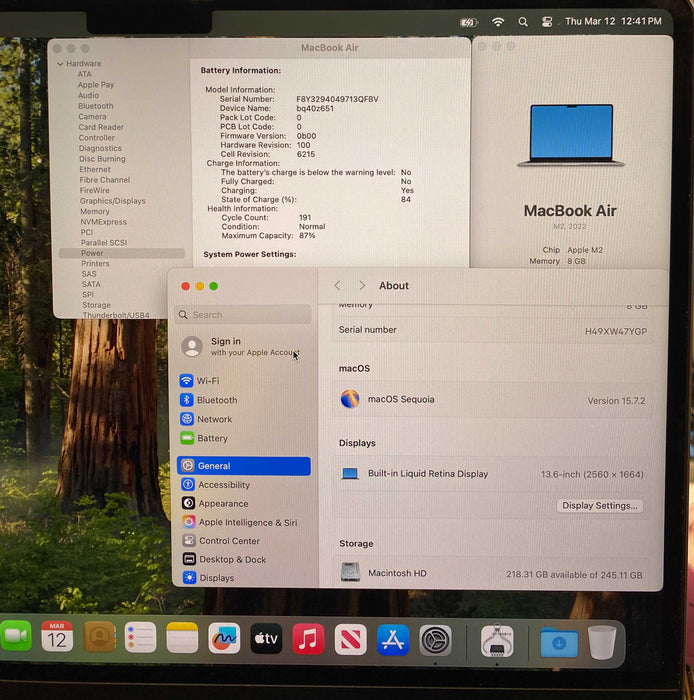Select Power in System Information sidebar
Screen dimensions: 694x700
click(x=121, y=253)
